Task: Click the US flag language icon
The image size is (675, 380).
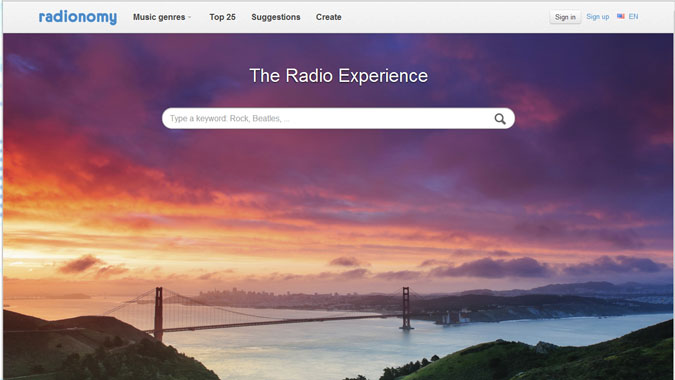Action: (620, 16)
